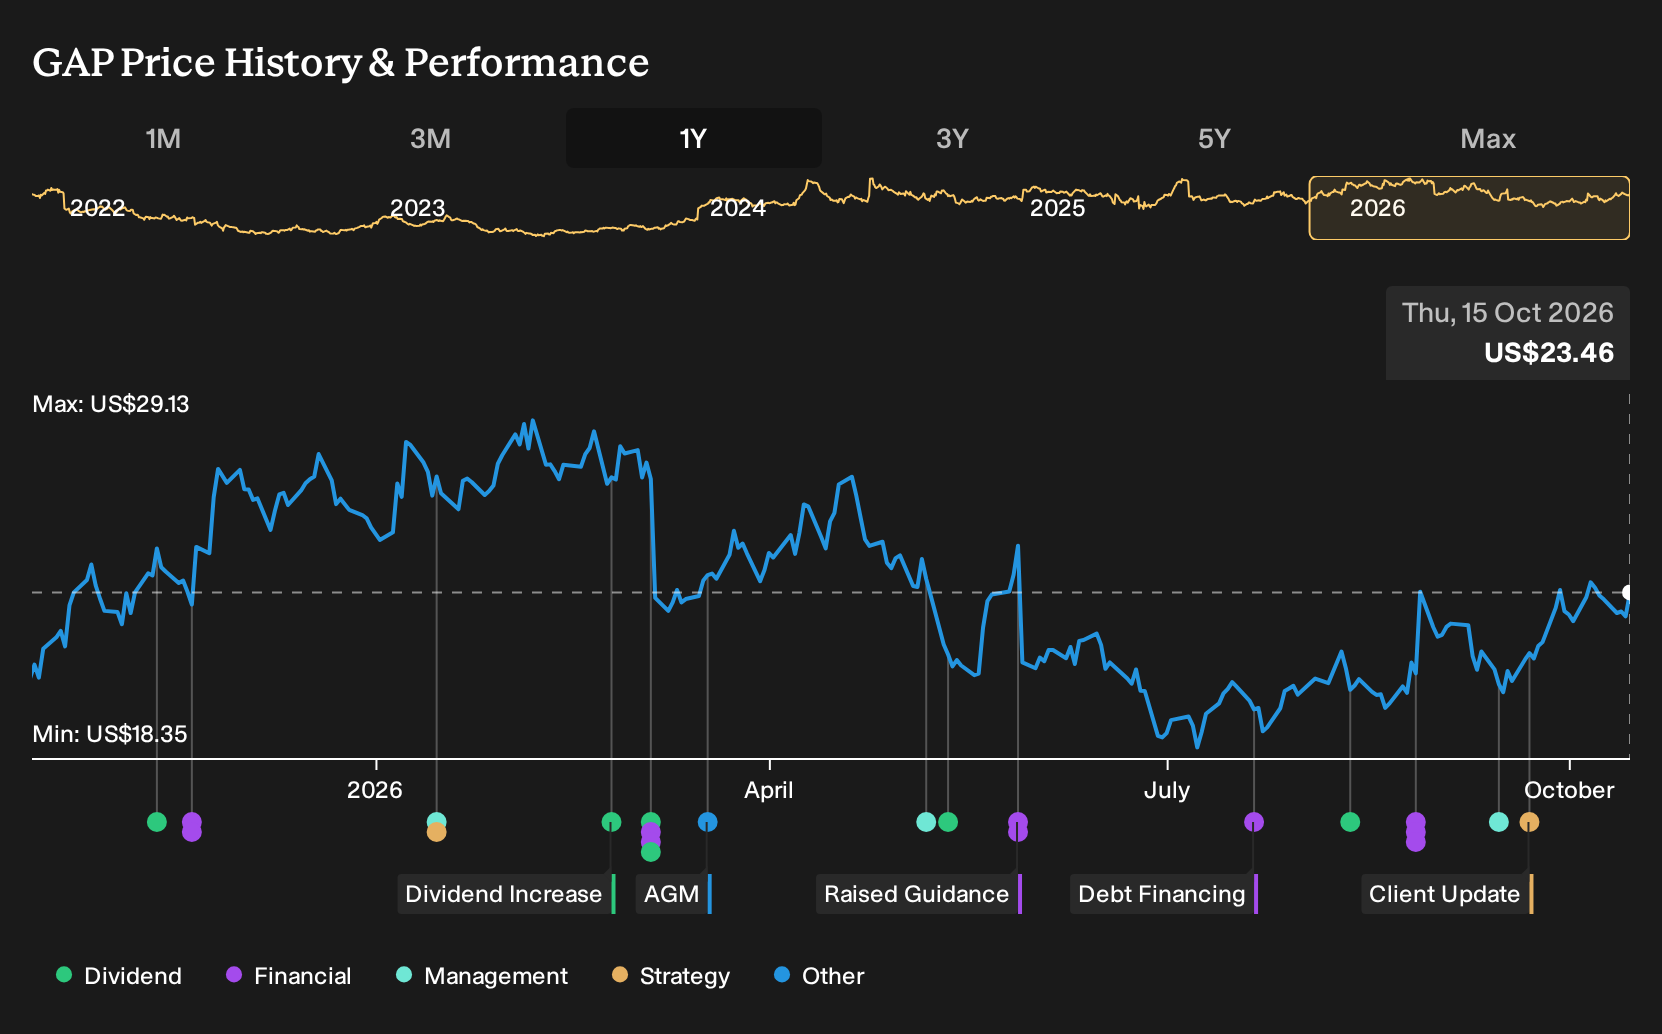Toggle Dividend events in the legend

point(119,976)
